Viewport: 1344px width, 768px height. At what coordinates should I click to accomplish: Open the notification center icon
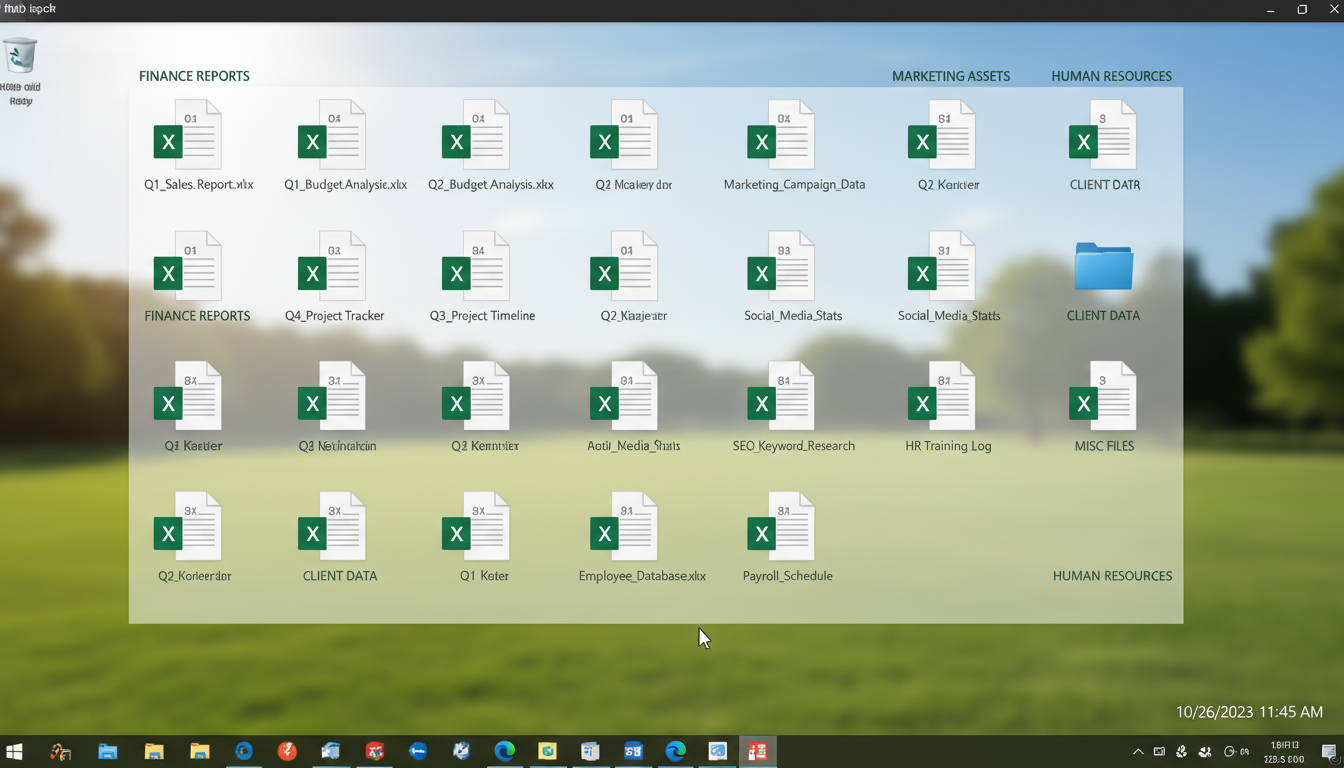click(1328, 752)
